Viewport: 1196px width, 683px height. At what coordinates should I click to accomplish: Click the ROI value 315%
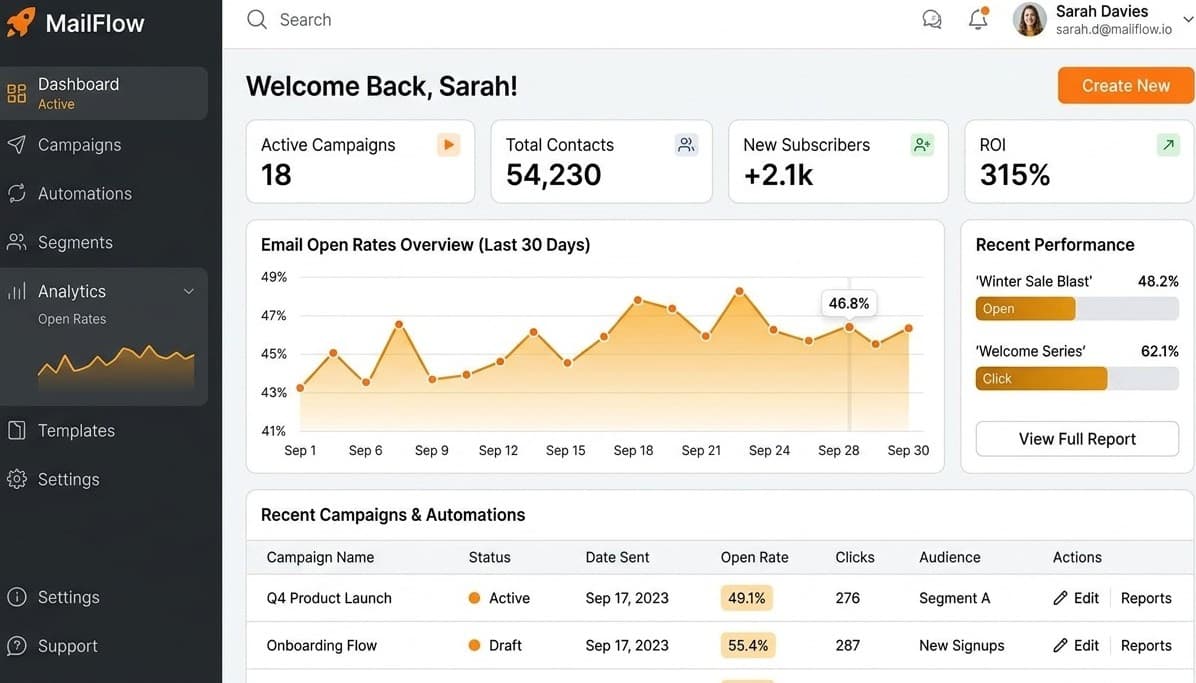click(x=1014, y=175)
